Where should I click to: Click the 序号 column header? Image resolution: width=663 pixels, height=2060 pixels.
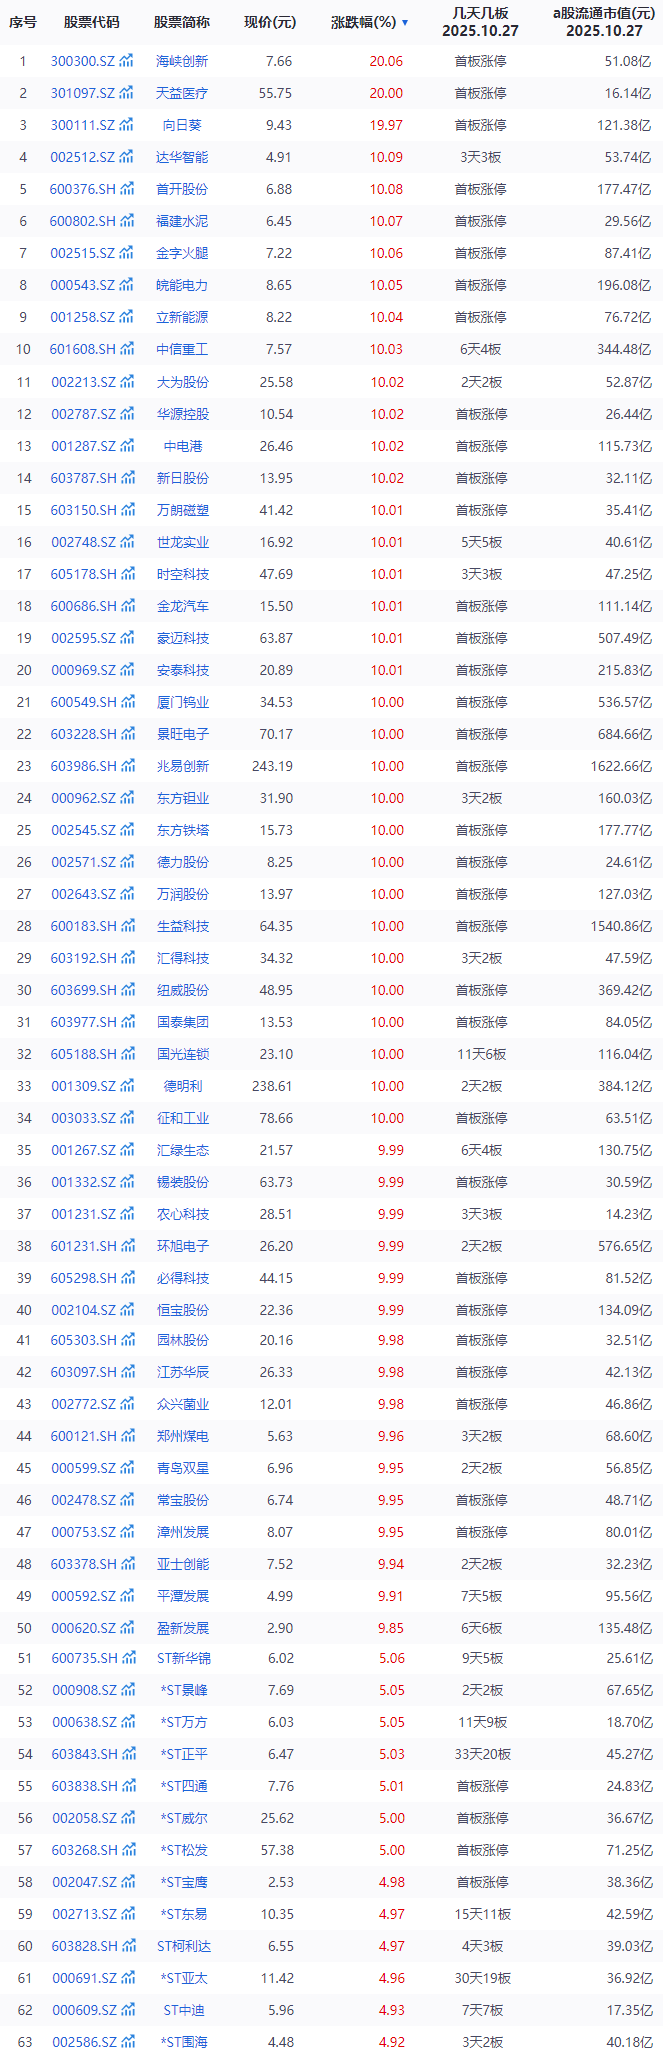tap(23, 22)
